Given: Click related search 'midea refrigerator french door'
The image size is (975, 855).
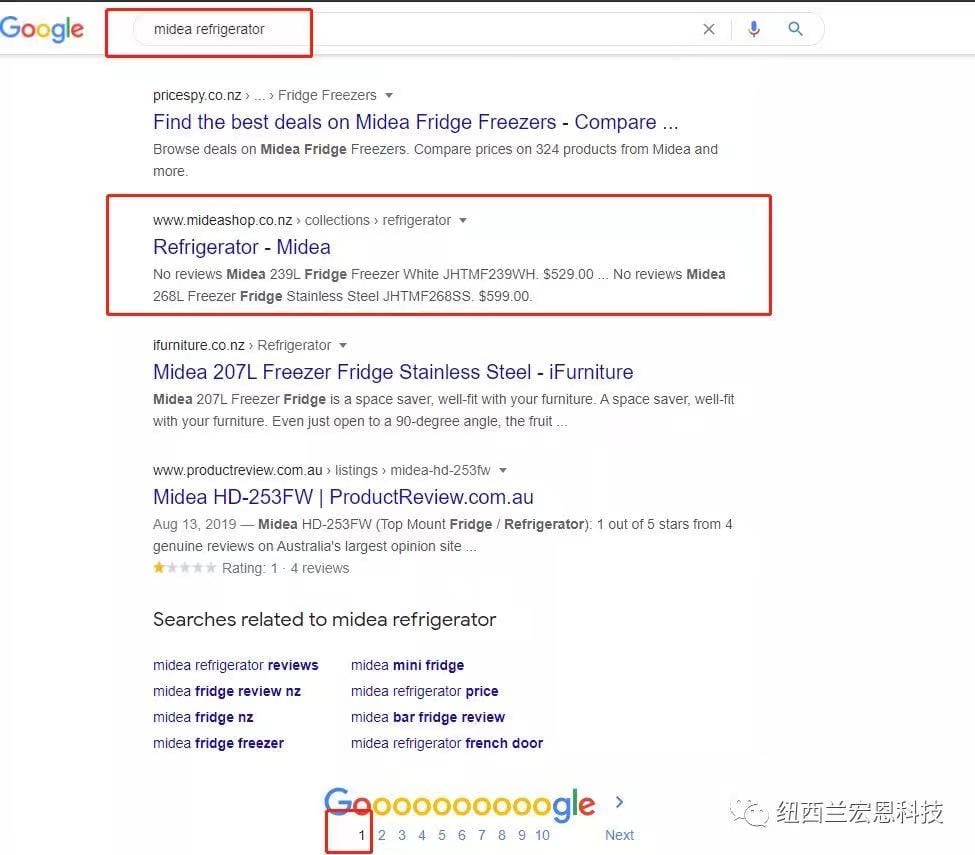Looking at the screenshot, I should (447, 743).
